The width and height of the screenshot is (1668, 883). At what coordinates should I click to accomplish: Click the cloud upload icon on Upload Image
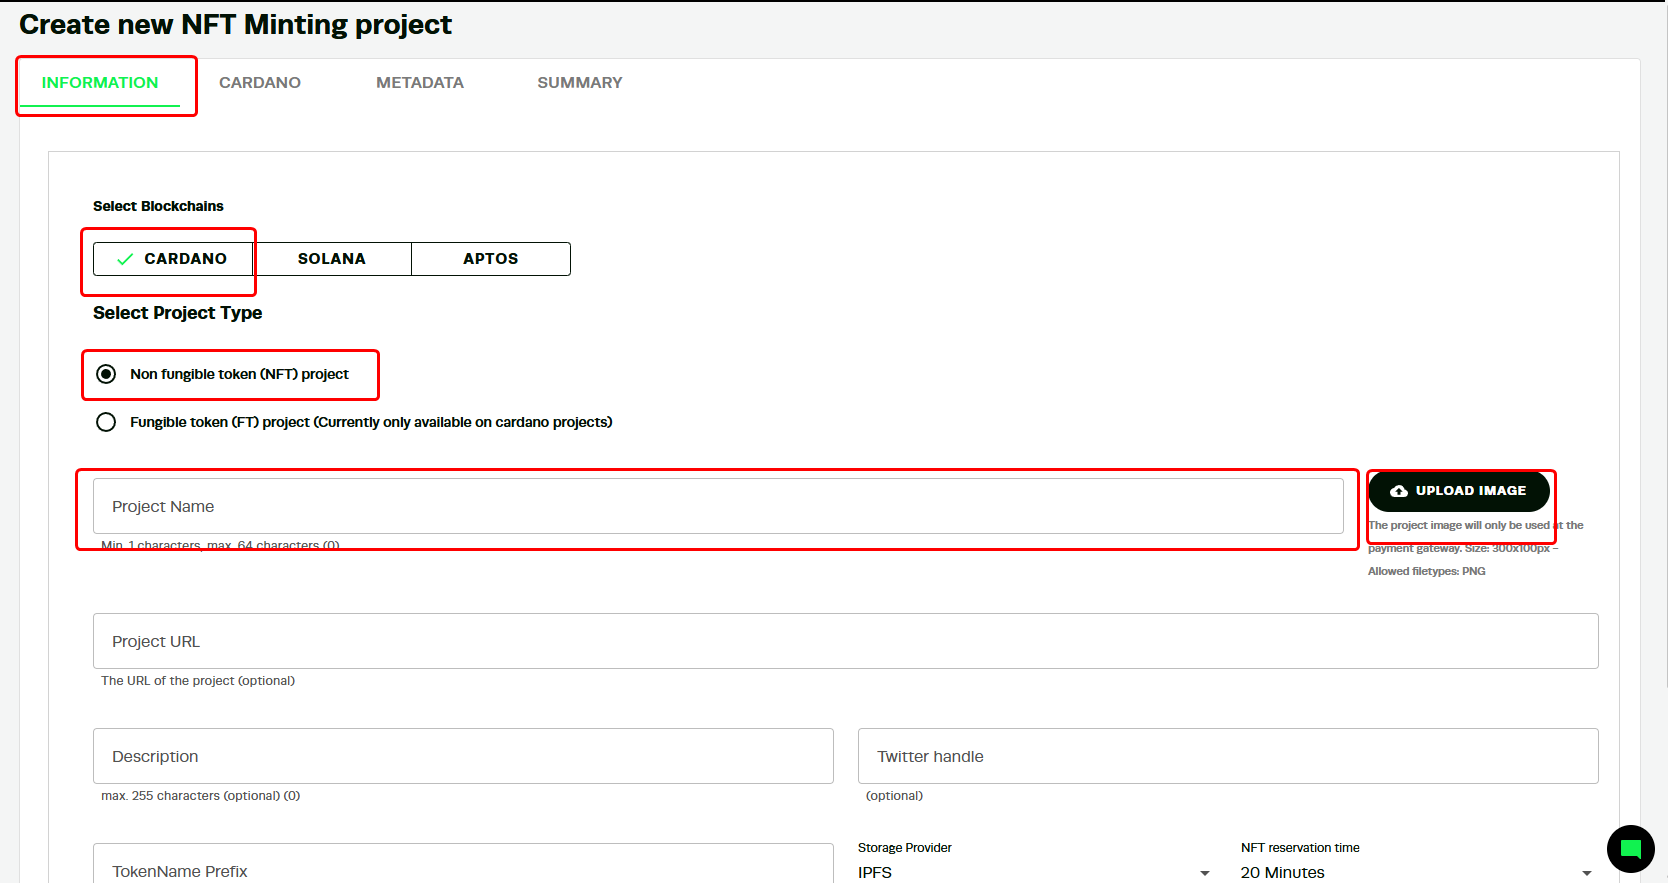pyautogui.click(x=1399, y=491)
